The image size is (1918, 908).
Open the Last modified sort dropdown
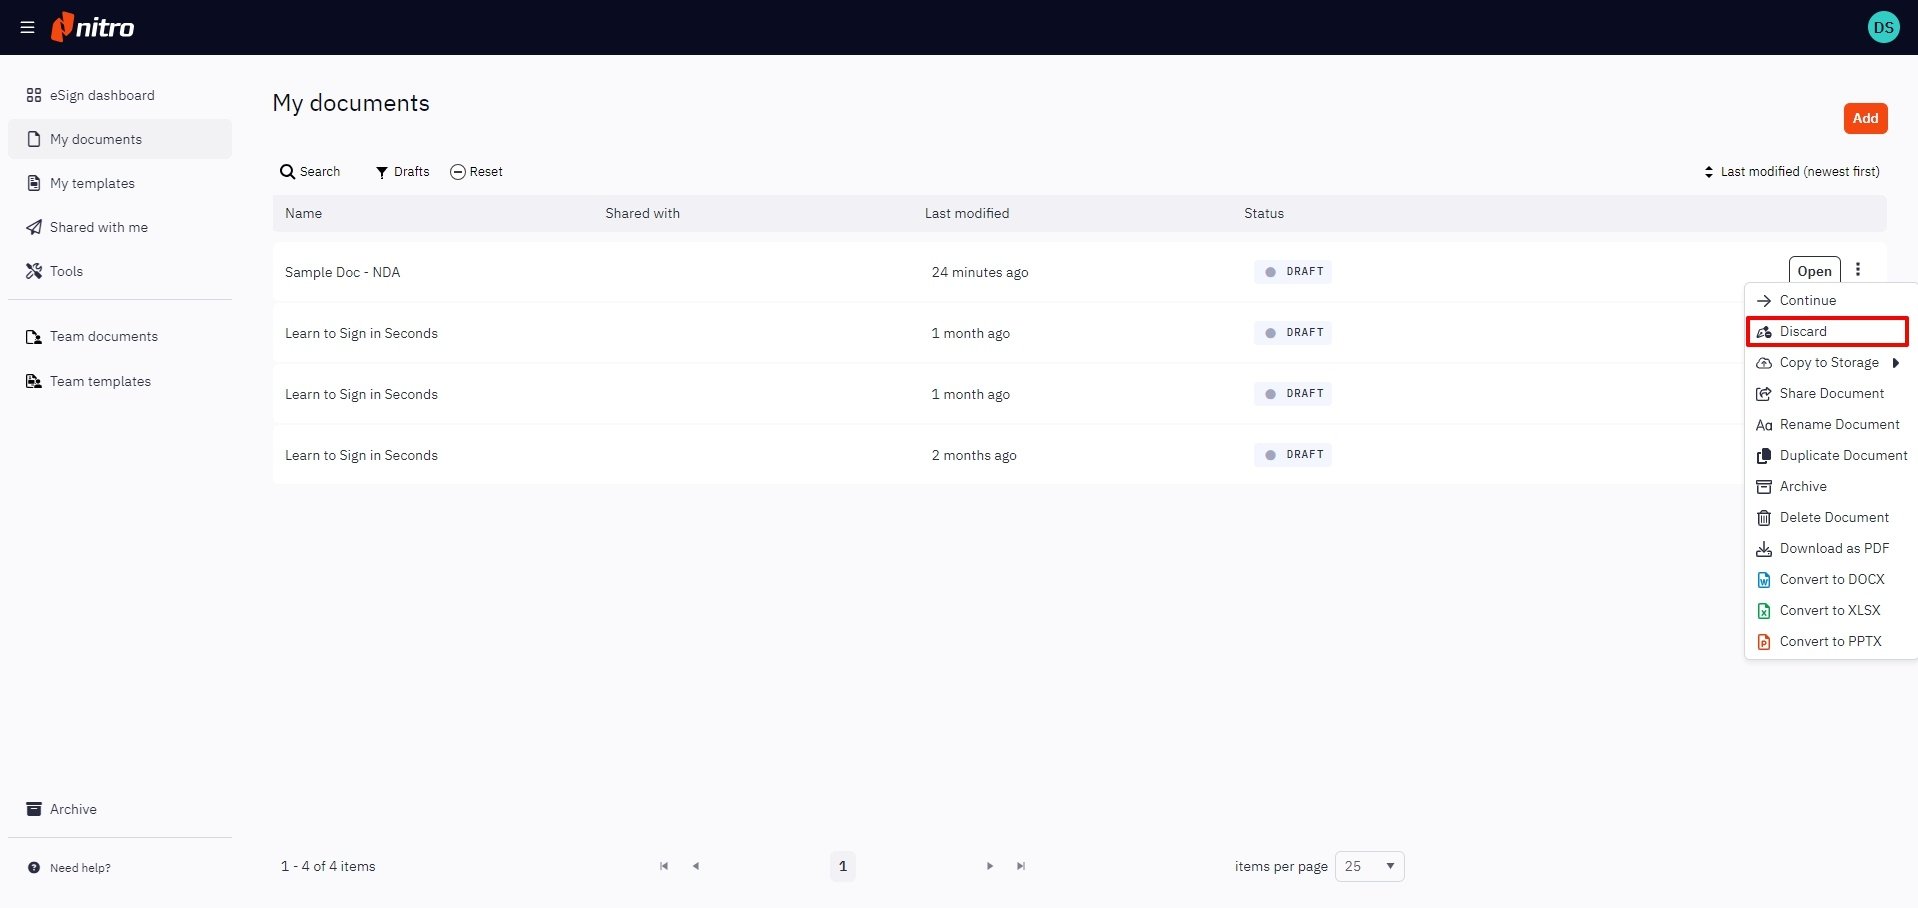pos(1791,172)
